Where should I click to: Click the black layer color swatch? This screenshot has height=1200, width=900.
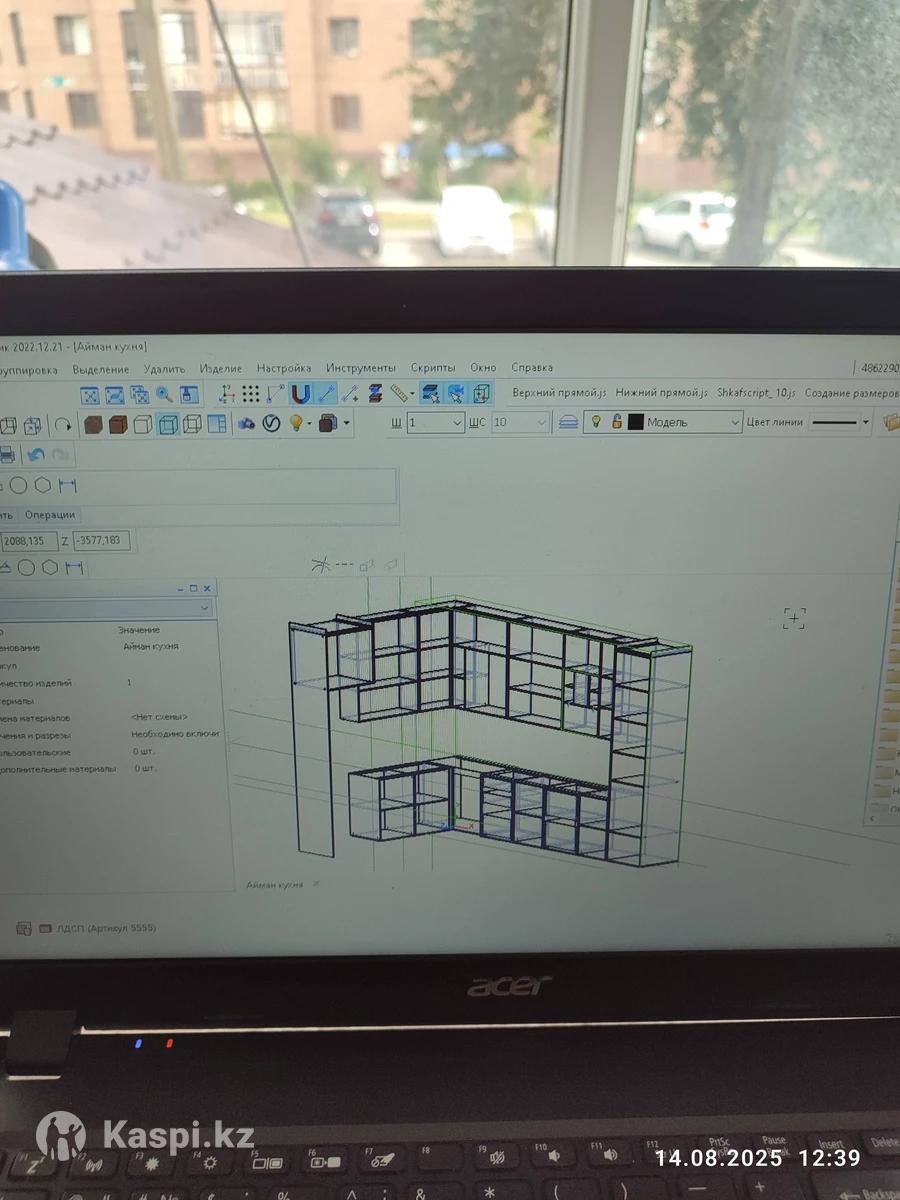(x=635, y=422)
